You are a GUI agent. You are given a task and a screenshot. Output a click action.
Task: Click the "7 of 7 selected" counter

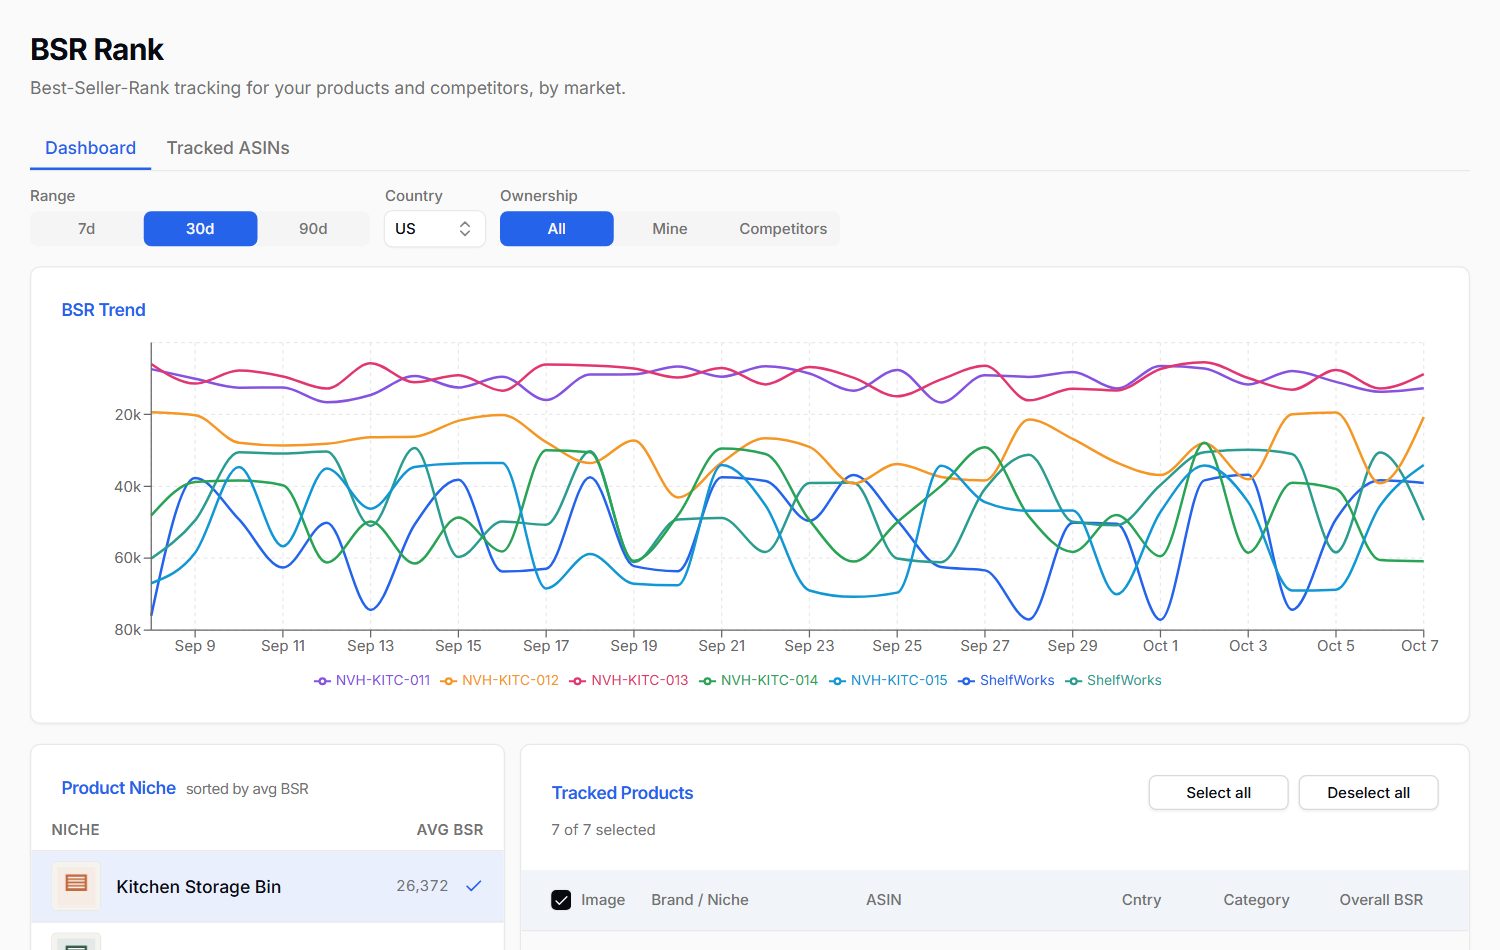(x=603, y=830)
